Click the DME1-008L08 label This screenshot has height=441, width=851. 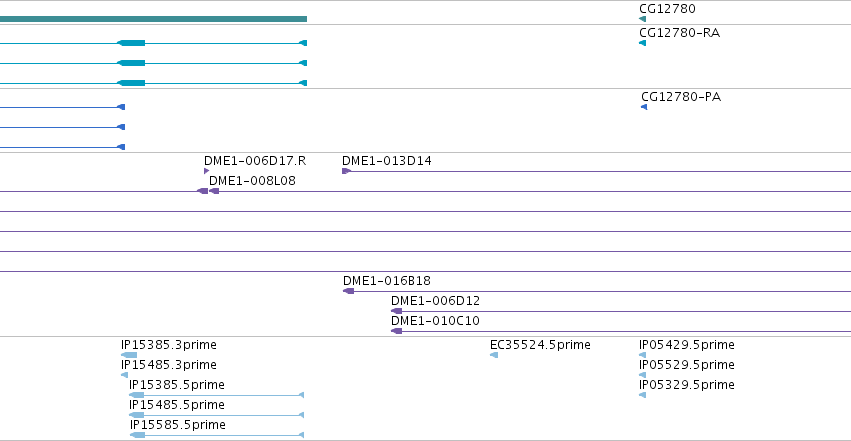tap(252, 181)
